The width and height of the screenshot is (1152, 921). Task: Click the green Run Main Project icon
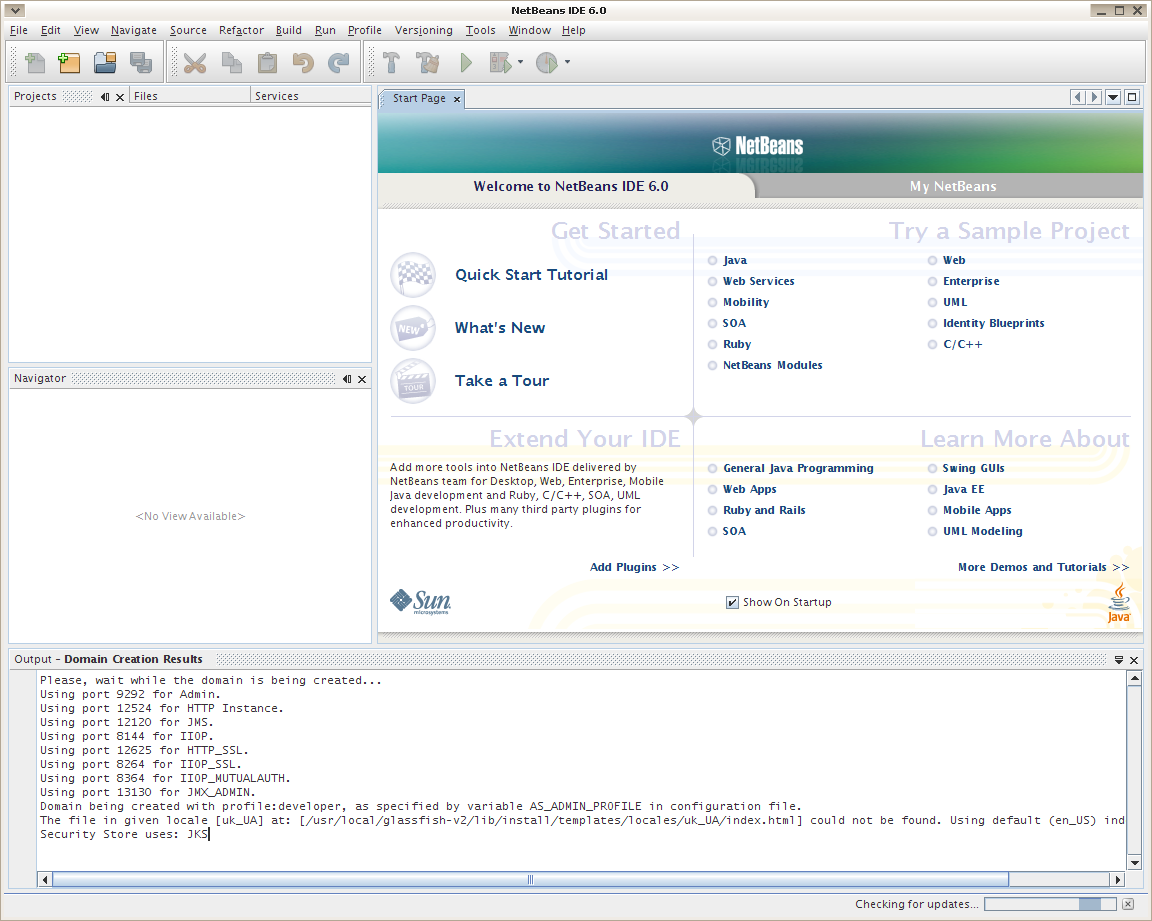(x=466, y=62)
